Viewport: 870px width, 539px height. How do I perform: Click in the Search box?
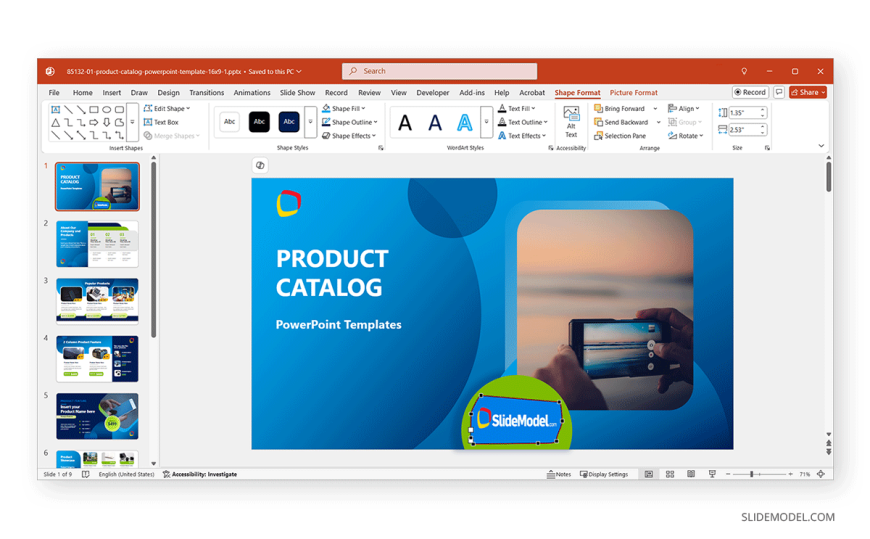439,71
